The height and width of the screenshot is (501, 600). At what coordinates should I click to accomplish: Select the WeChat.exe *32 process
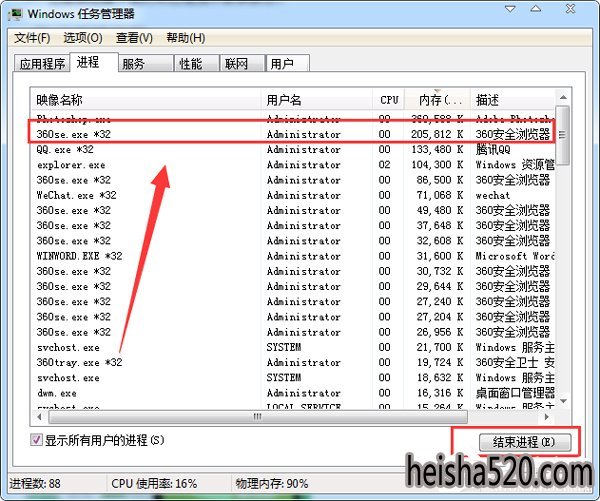pos(293,195)
